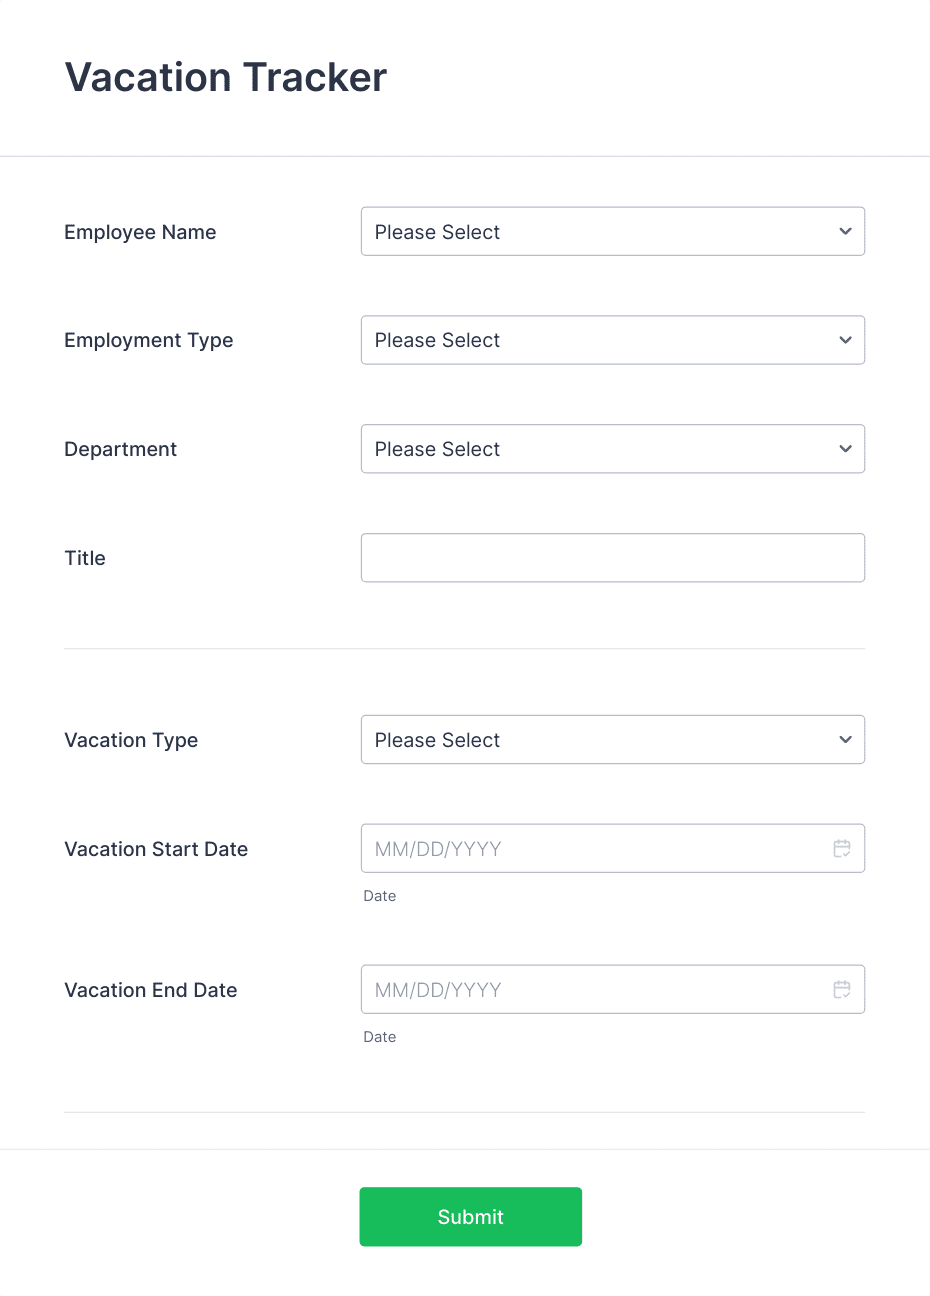This screenshot has width=930, height=1296.
Task: Click the Submit button
Action: (470, 1217)
